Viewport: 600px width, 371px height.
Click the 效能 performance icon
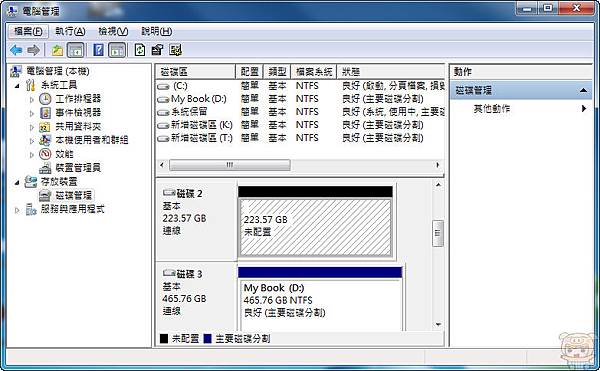coord(45,154)
